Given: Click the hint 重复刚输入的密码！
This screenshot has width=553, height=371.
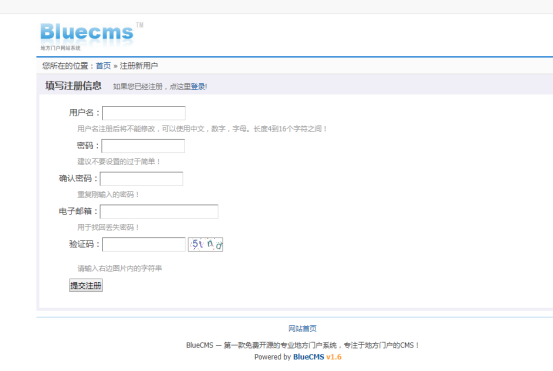Looking at the screenshot, I should point(108,194).
